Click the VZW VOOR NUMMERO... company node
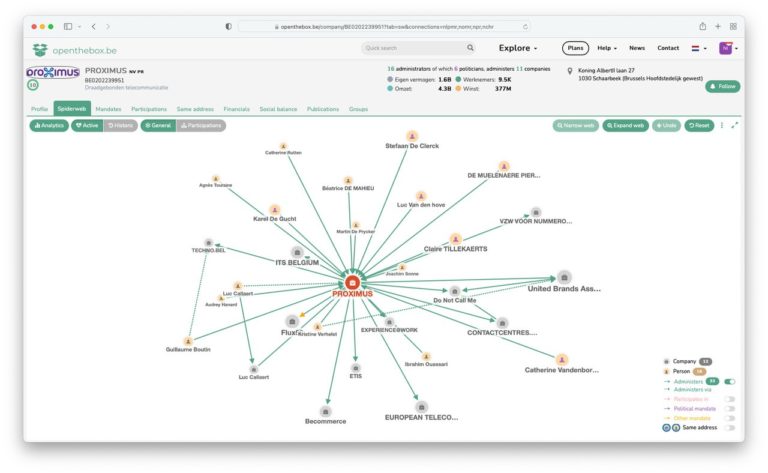The image size is (768, 473). click(x=536, y=213)
